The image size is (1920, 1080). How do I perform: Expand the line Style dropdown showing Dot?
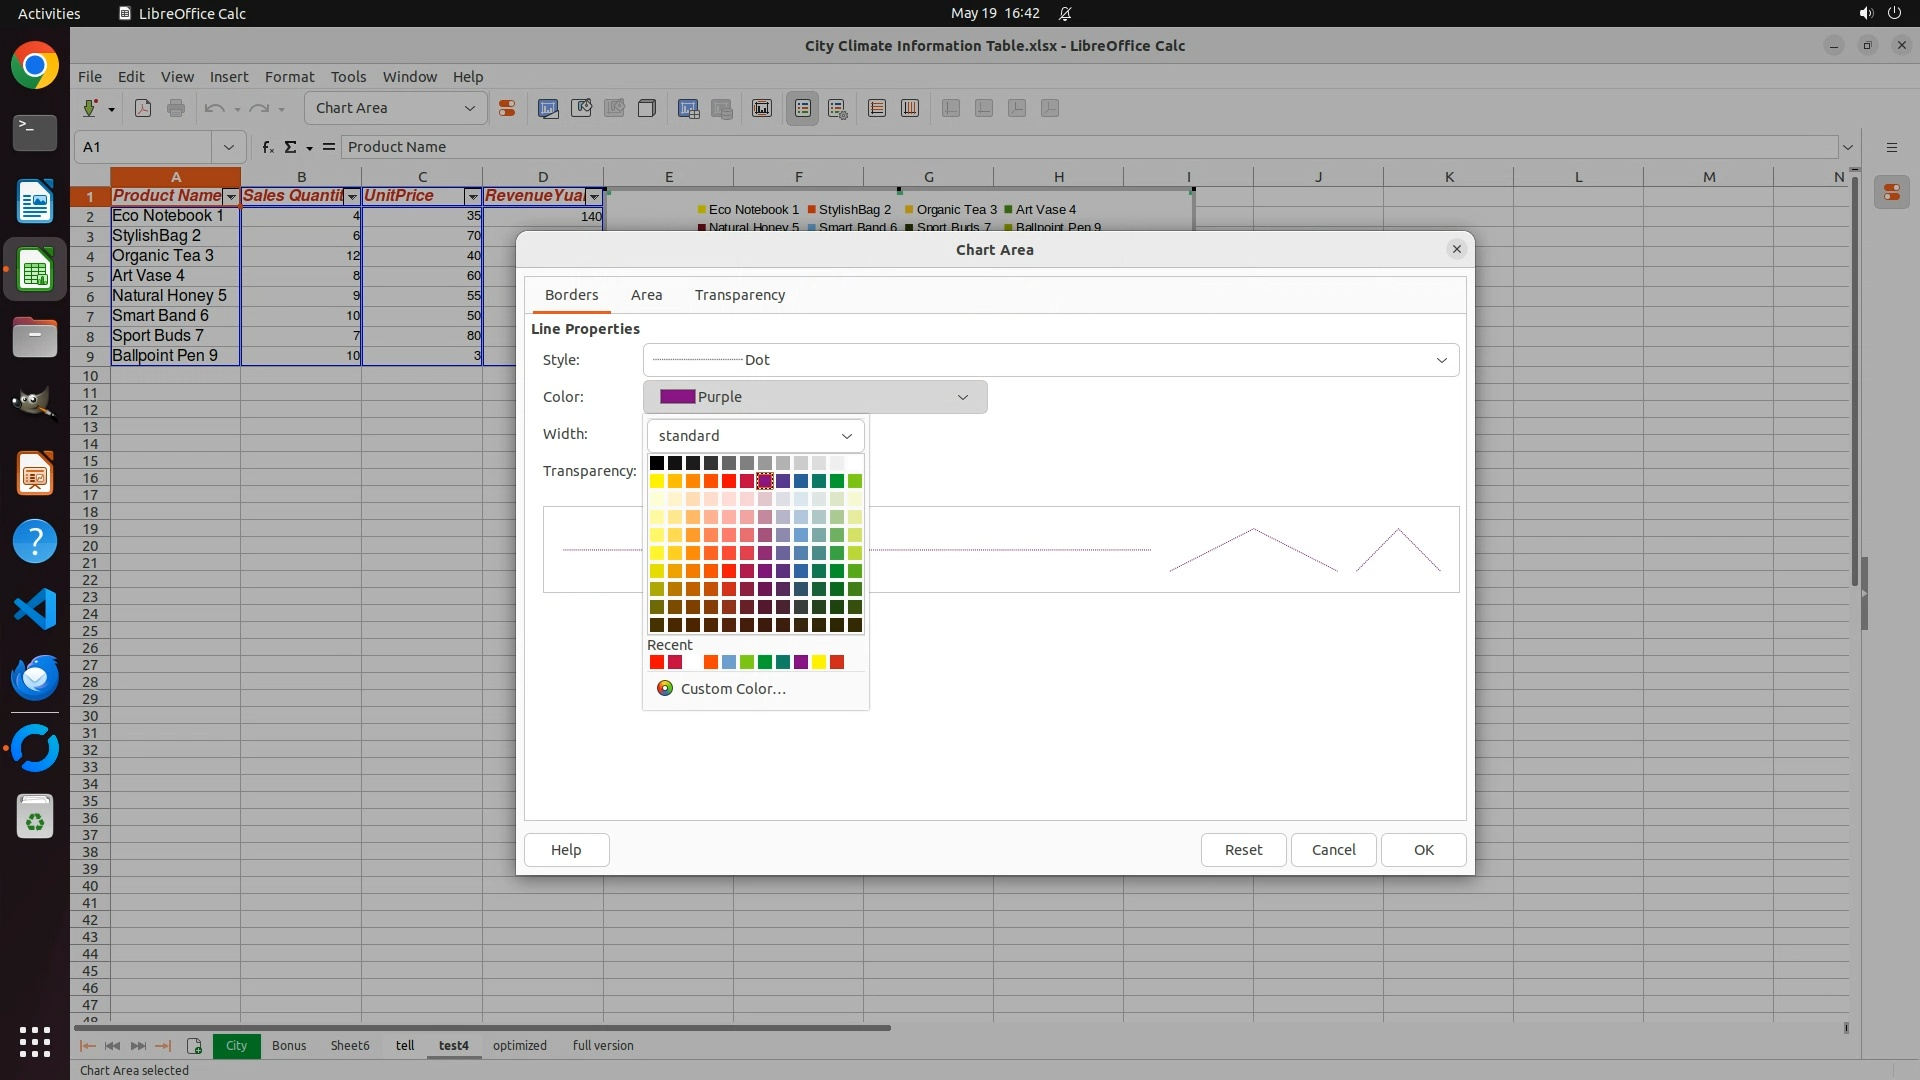pyautogui.click(x=1441, y=360)
